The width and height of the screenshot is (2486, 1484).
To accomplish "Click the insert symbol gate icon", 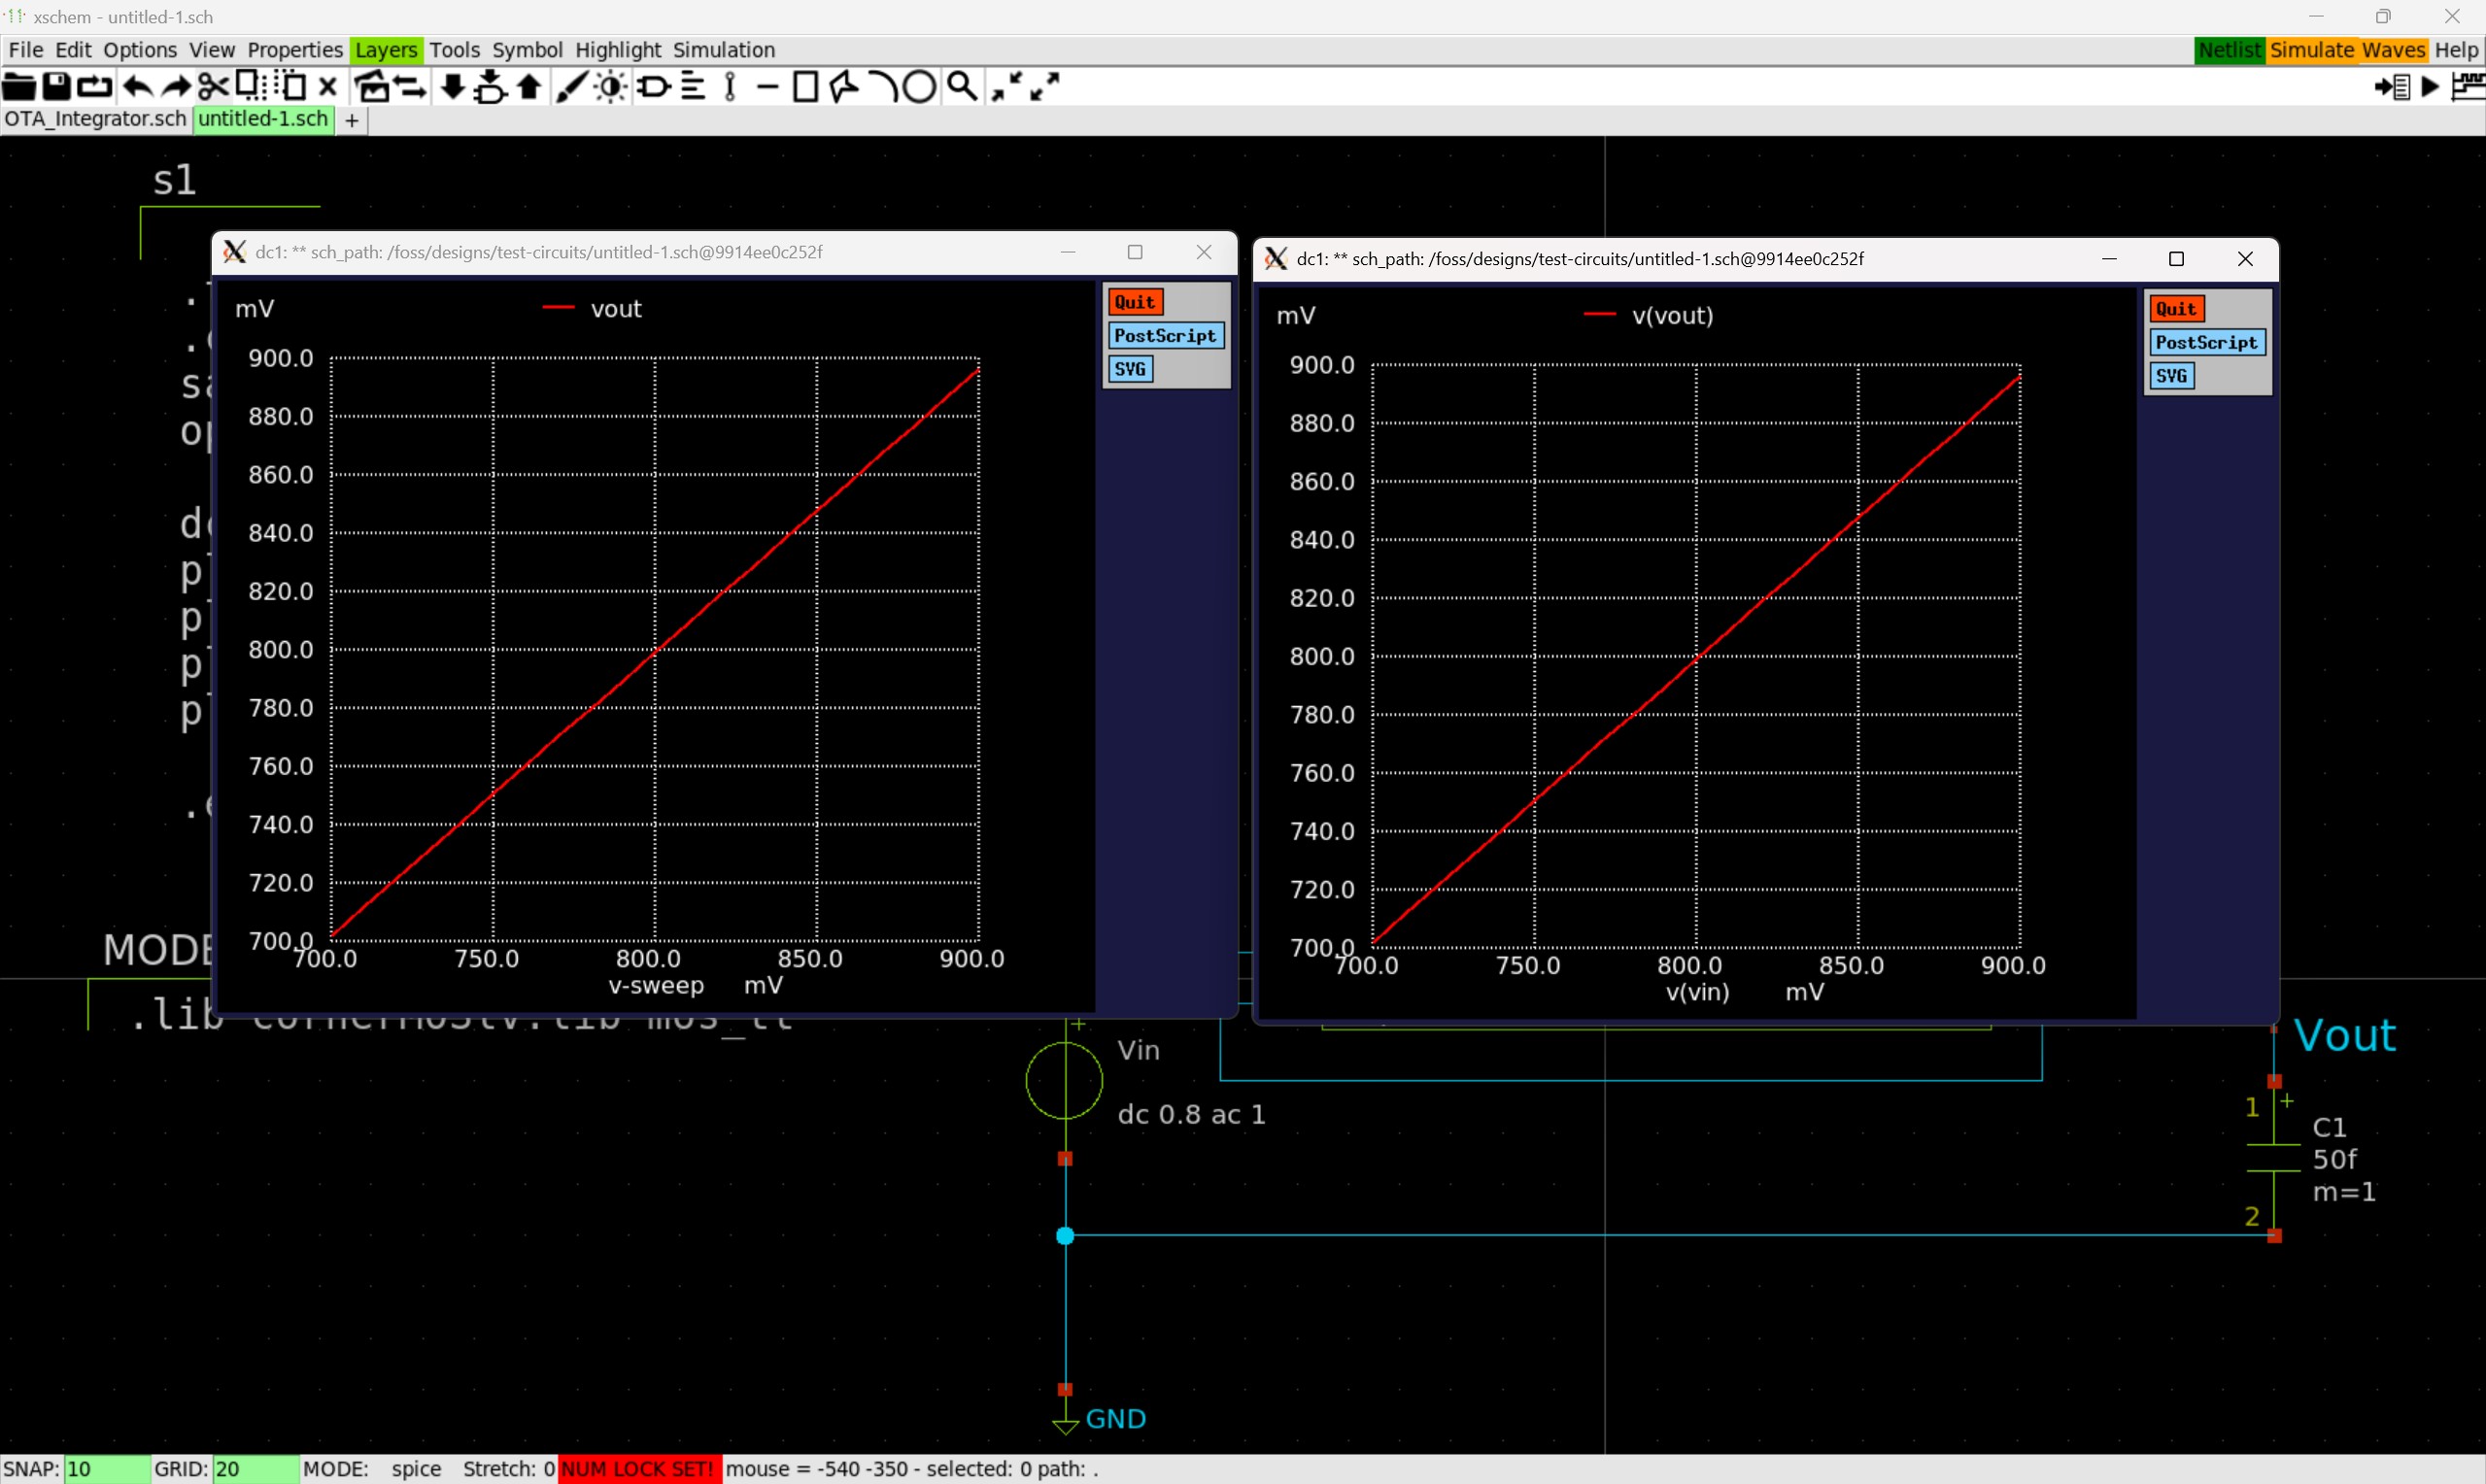I will click(654, 88).
